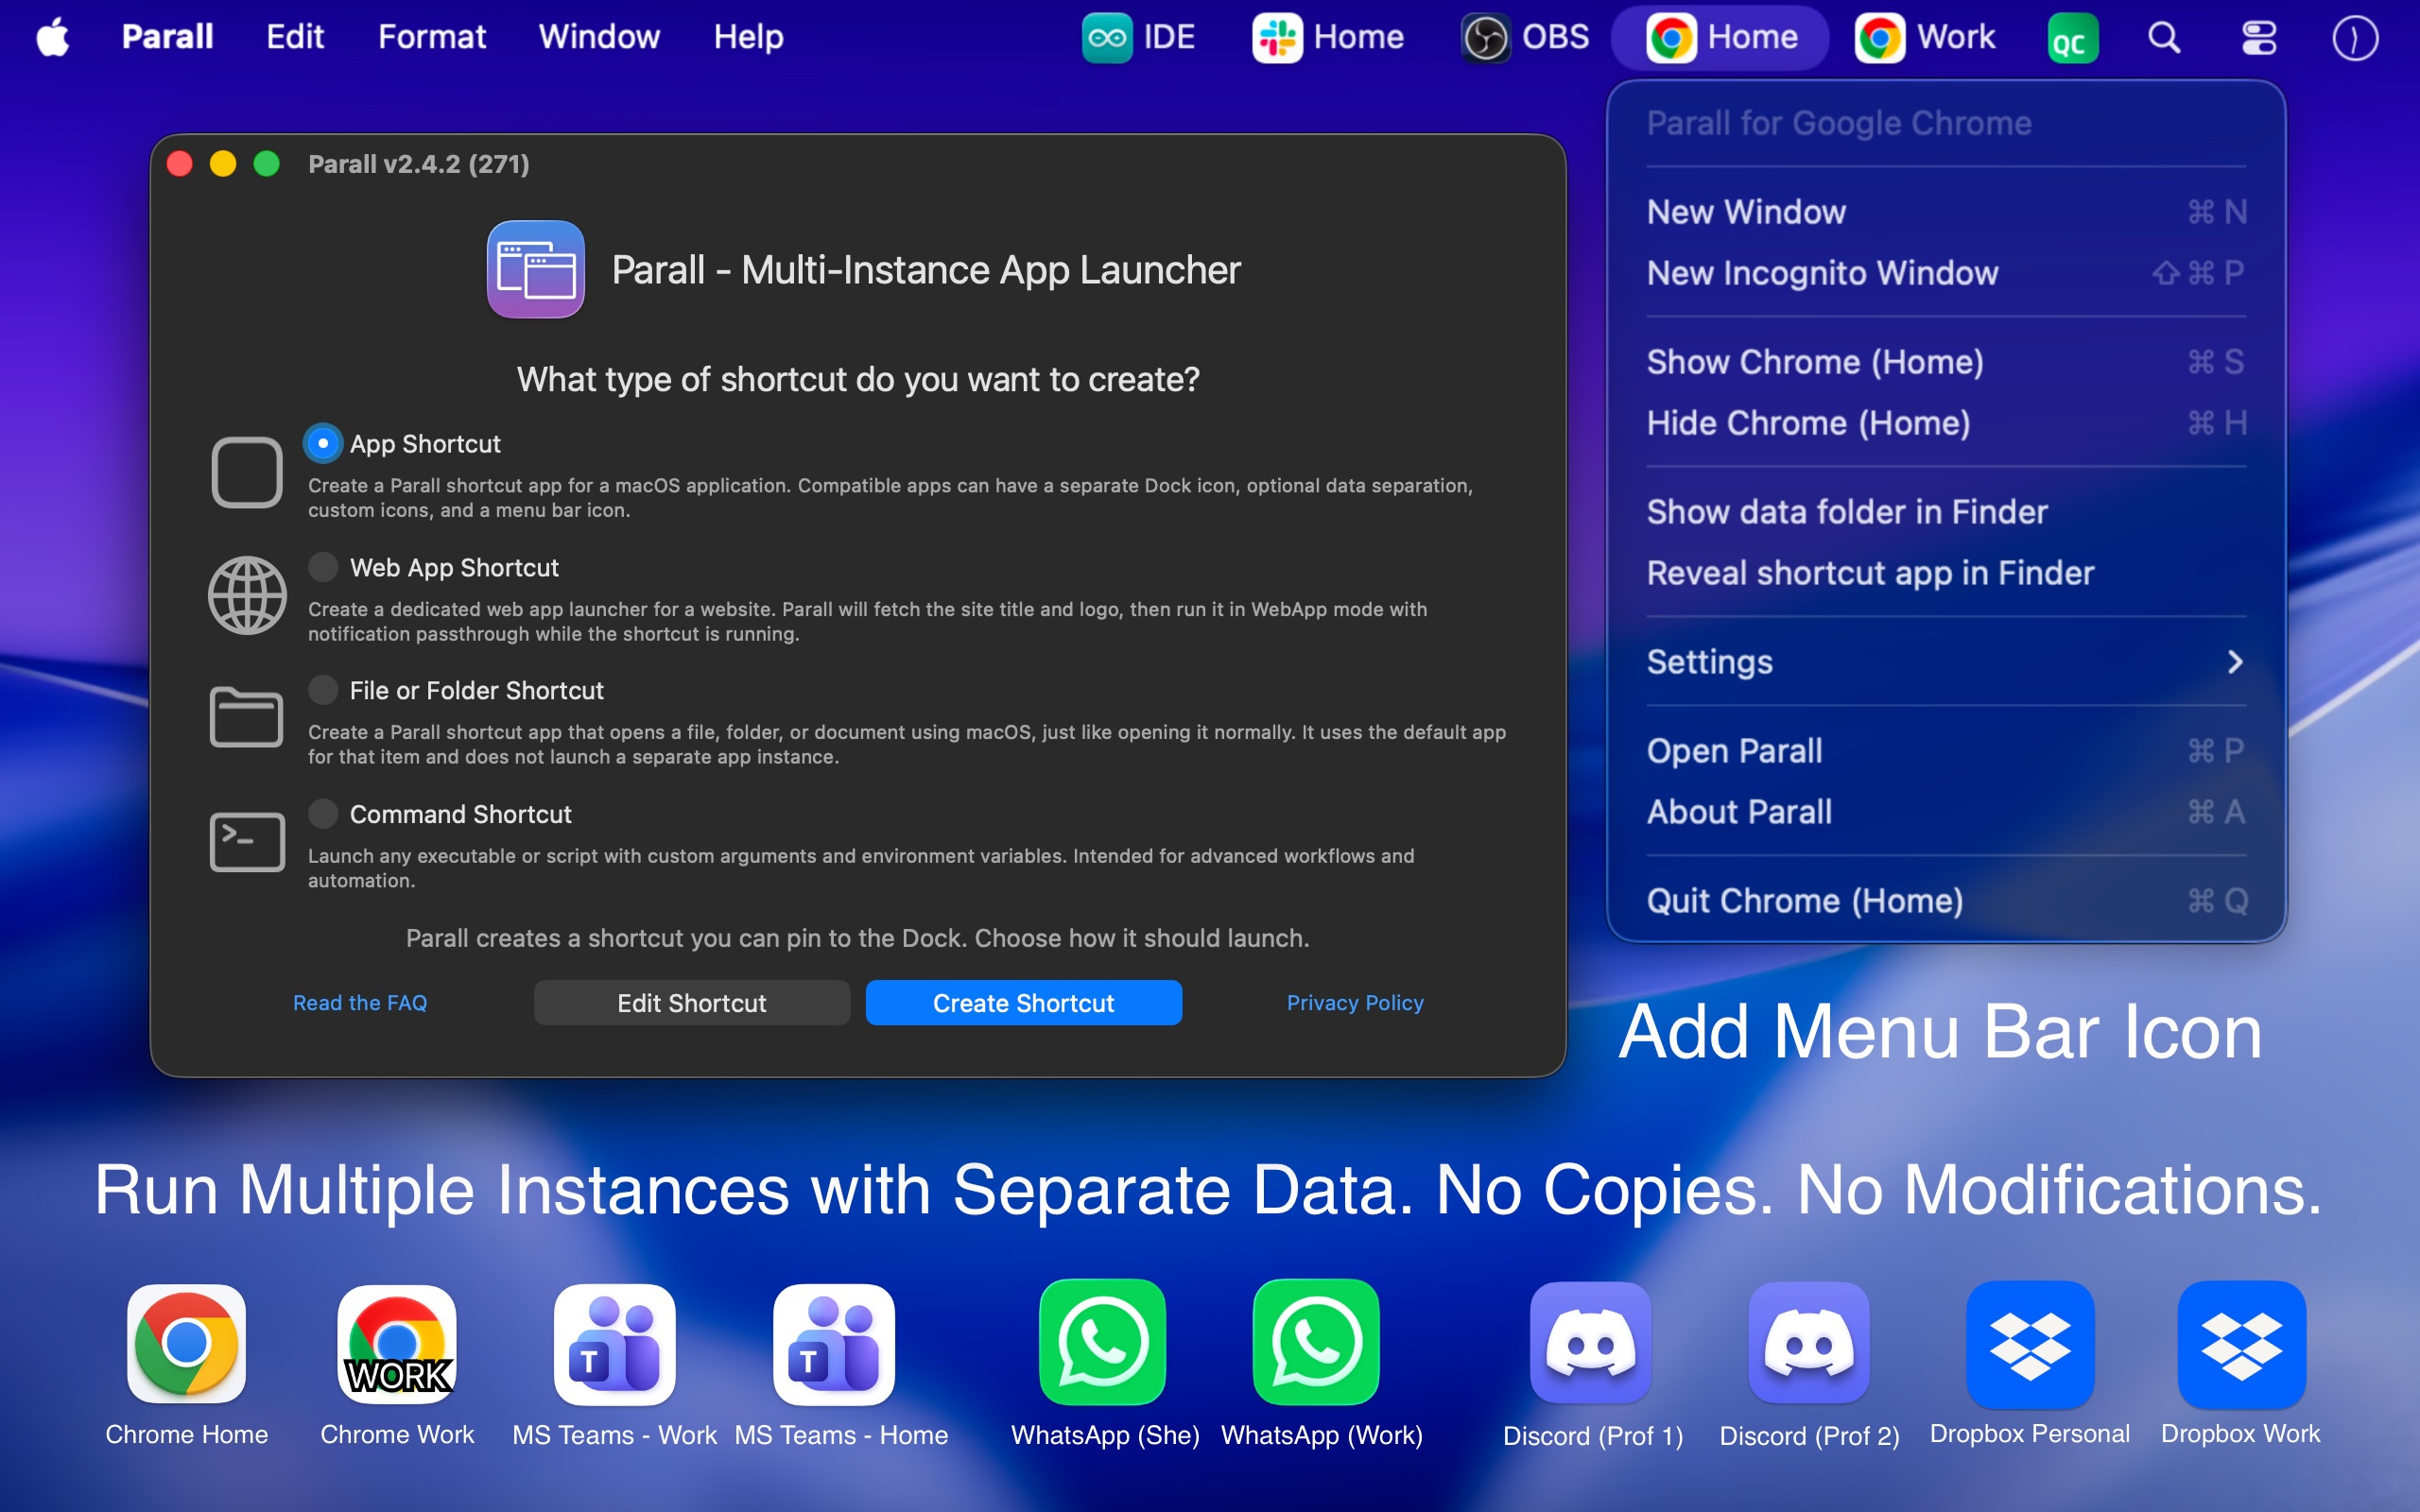The height and width of the screenshot is (1512, 2420).
Task: Click the Slack Home menu bar icon
Action: pos(1329,38)
